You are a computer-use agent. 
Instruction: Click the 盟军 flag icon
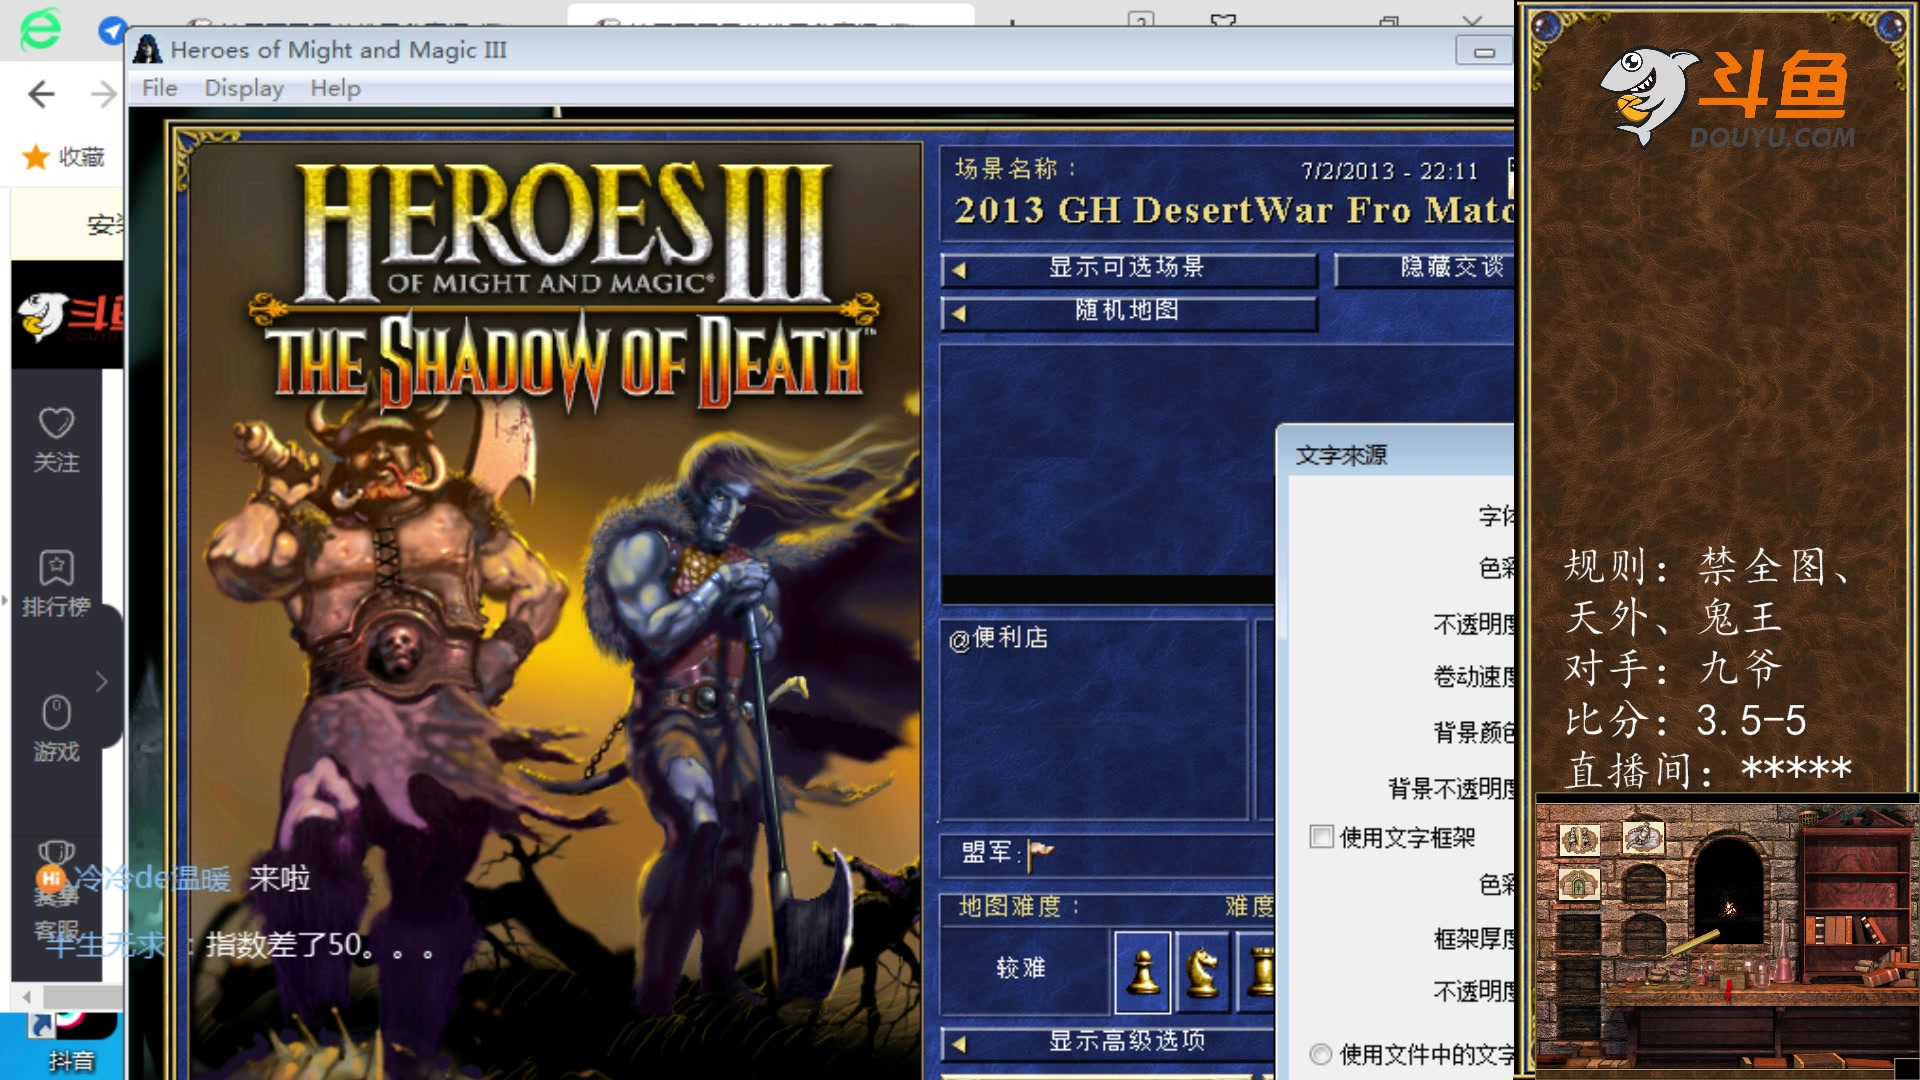point(1040,854)
